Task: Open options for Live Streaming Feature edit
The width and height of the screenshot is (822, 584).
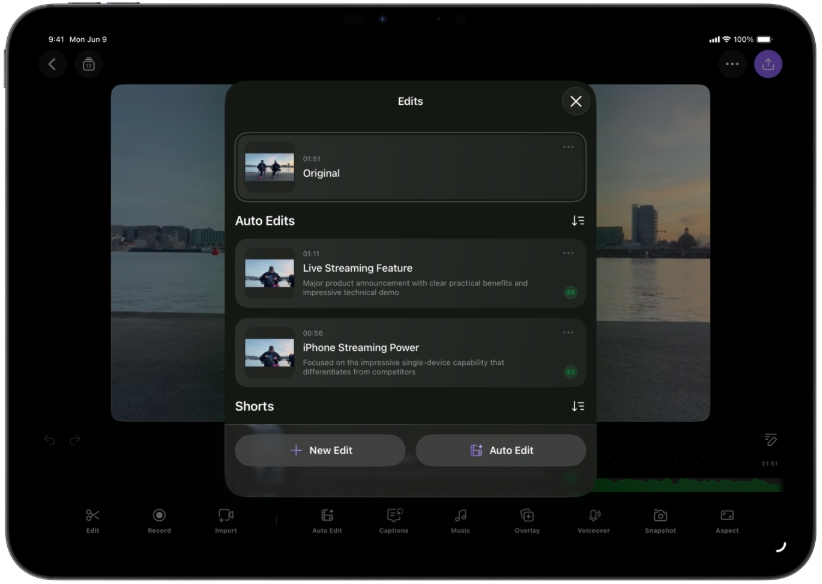Action: tap(568, 253)
